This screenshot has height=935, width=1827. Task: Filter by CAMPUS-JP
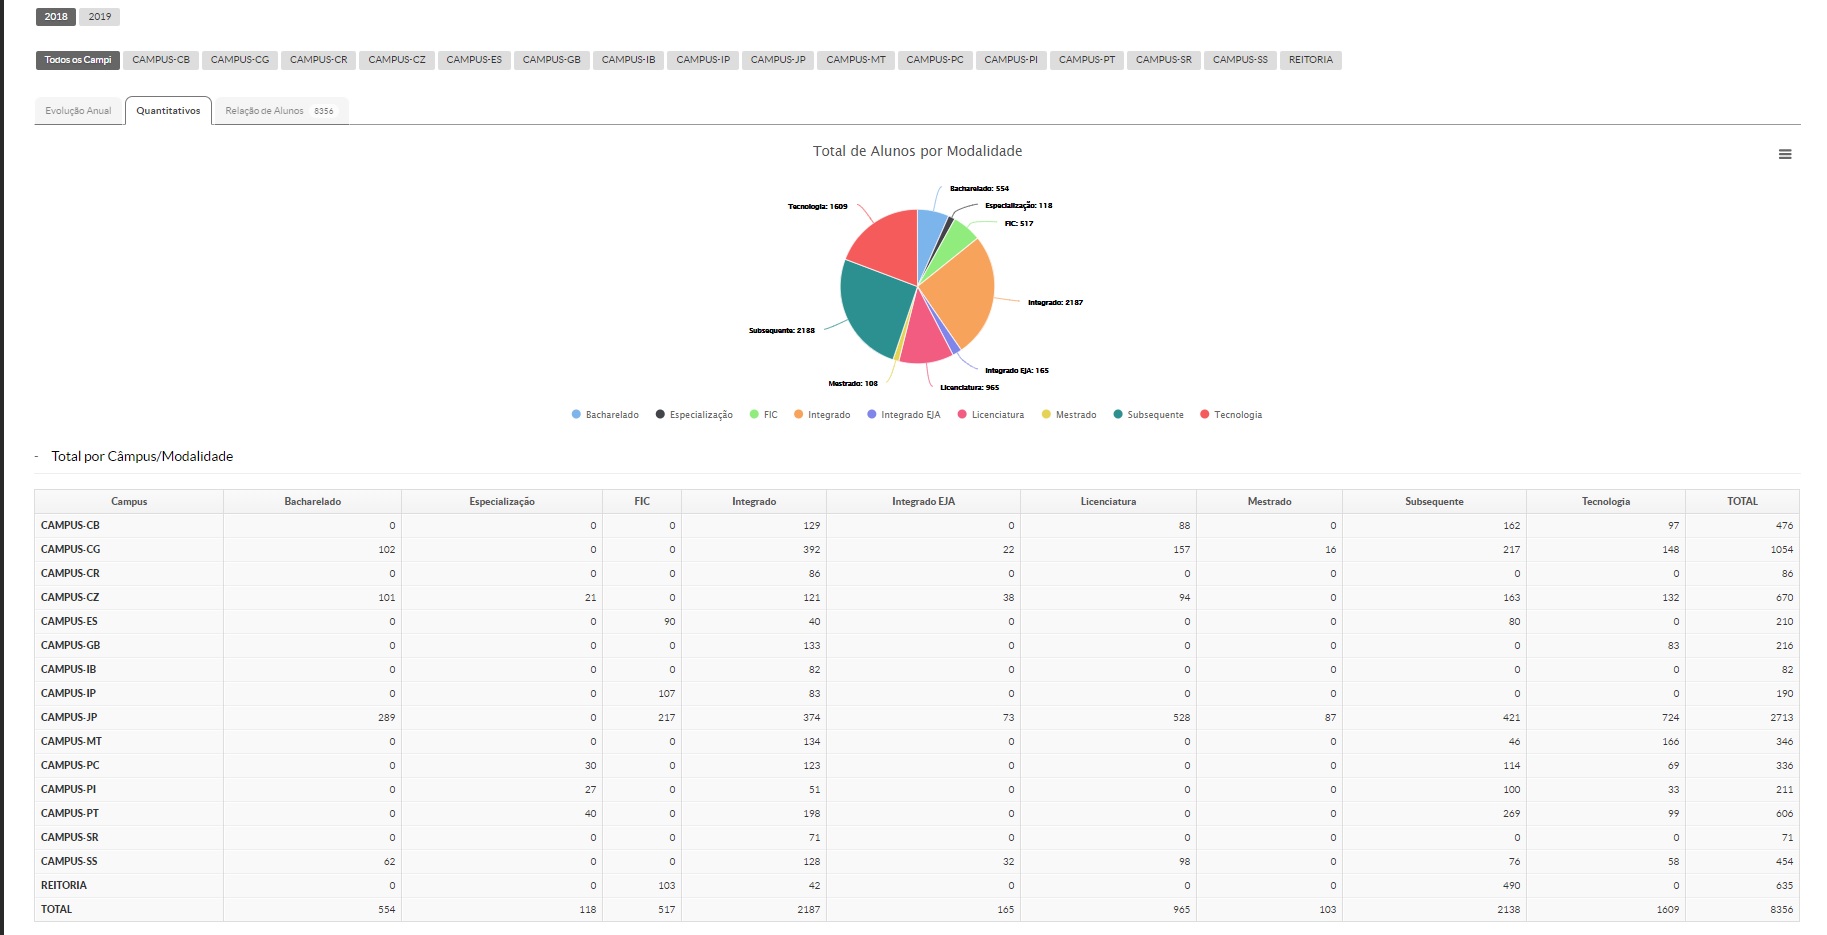tap(778, 60)
